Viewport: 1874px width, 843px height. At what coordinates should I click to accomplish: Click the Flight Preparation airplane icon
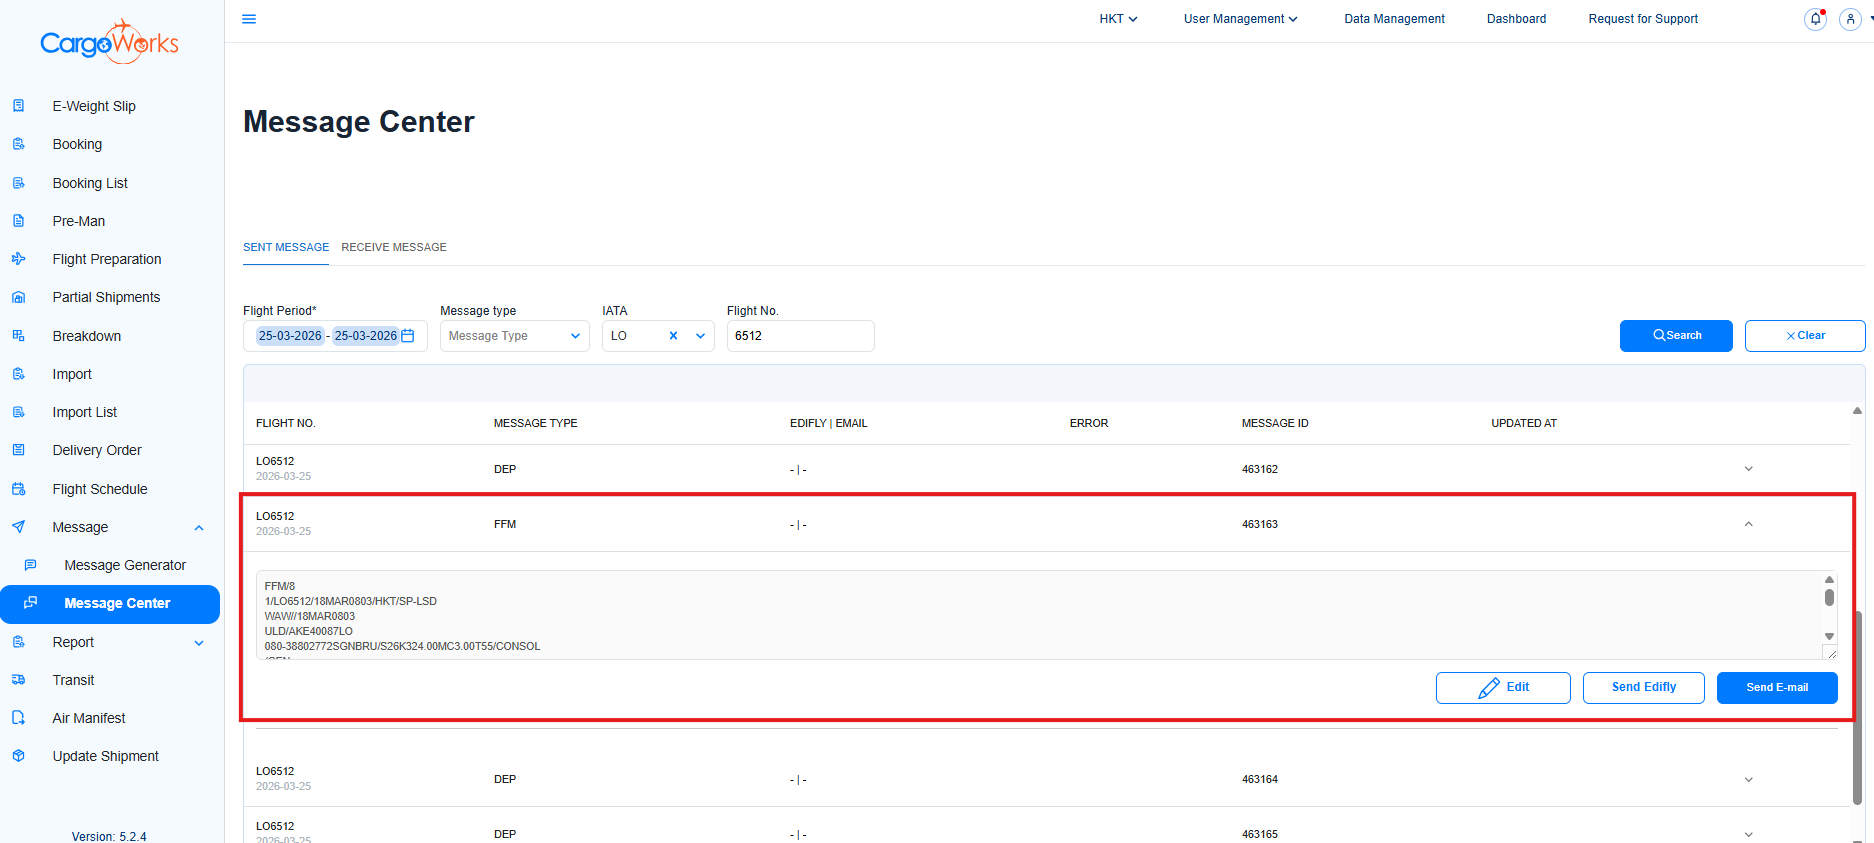[x=18, y=259]
